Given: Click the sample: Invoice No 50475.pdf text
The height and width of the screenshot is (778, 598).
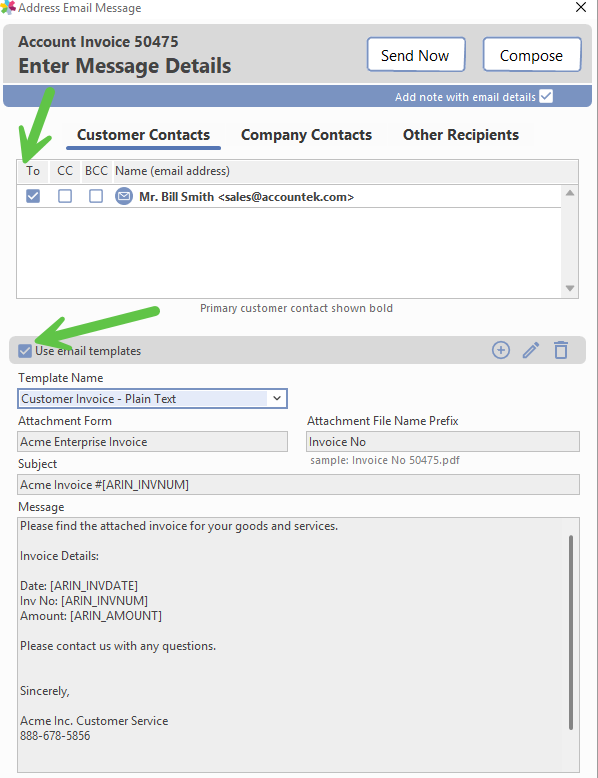Looking at the screenshot, I should (x=385, y=460).
